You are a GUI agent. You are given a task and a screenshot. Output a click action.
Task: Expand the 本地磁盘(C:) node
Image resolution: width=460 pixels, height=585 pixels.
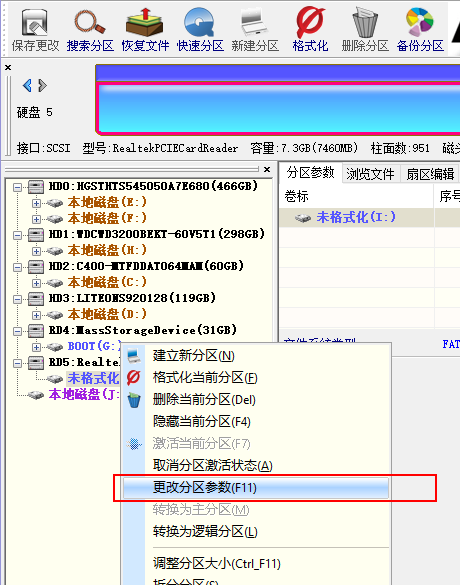pos(36,283)
